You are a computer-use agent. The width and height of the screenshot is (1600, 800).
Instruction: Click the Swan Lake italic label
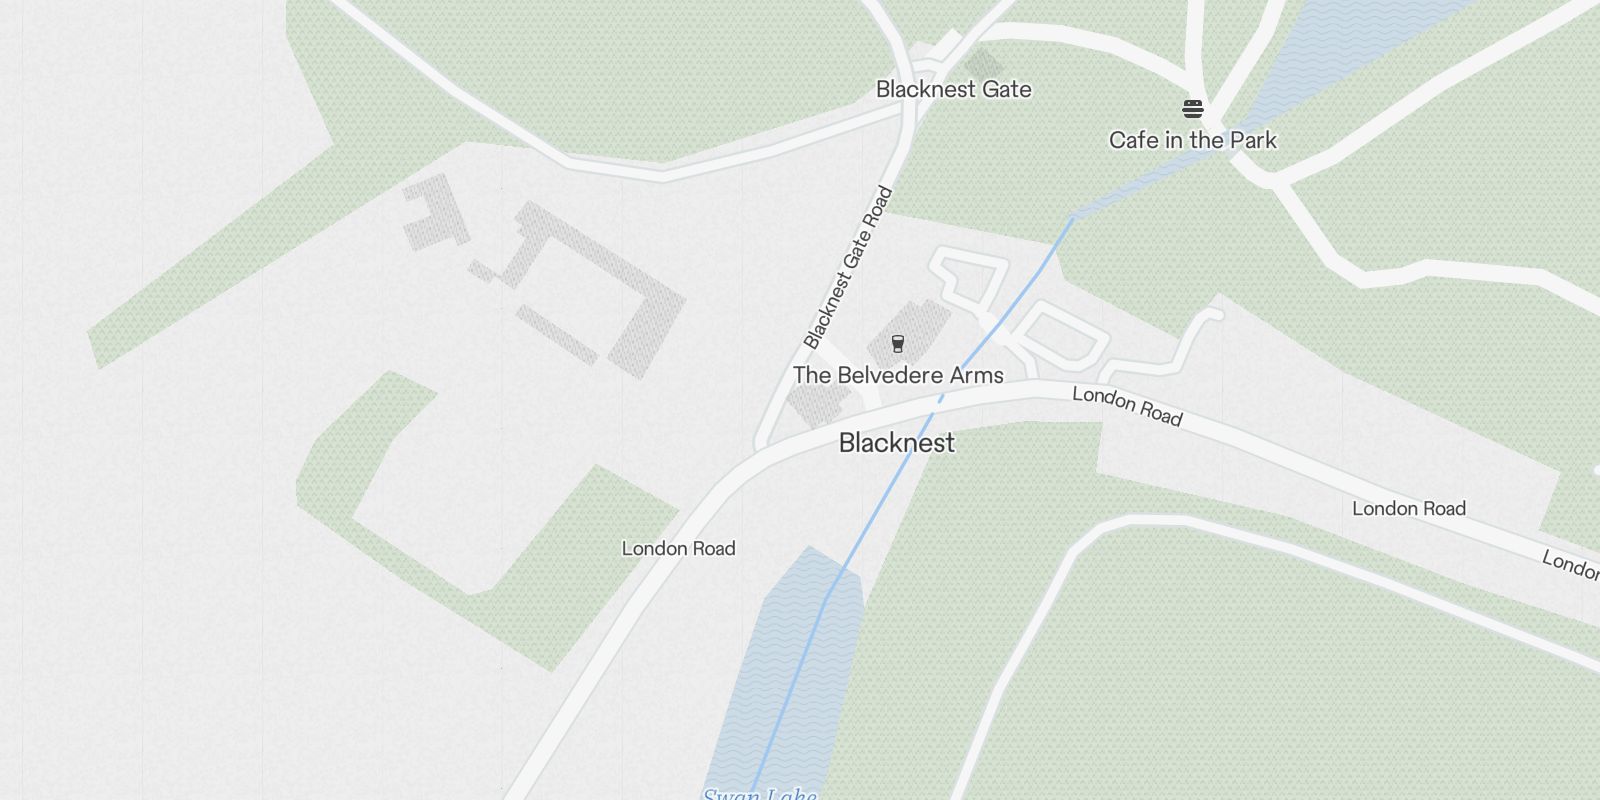tap(759, 795)
